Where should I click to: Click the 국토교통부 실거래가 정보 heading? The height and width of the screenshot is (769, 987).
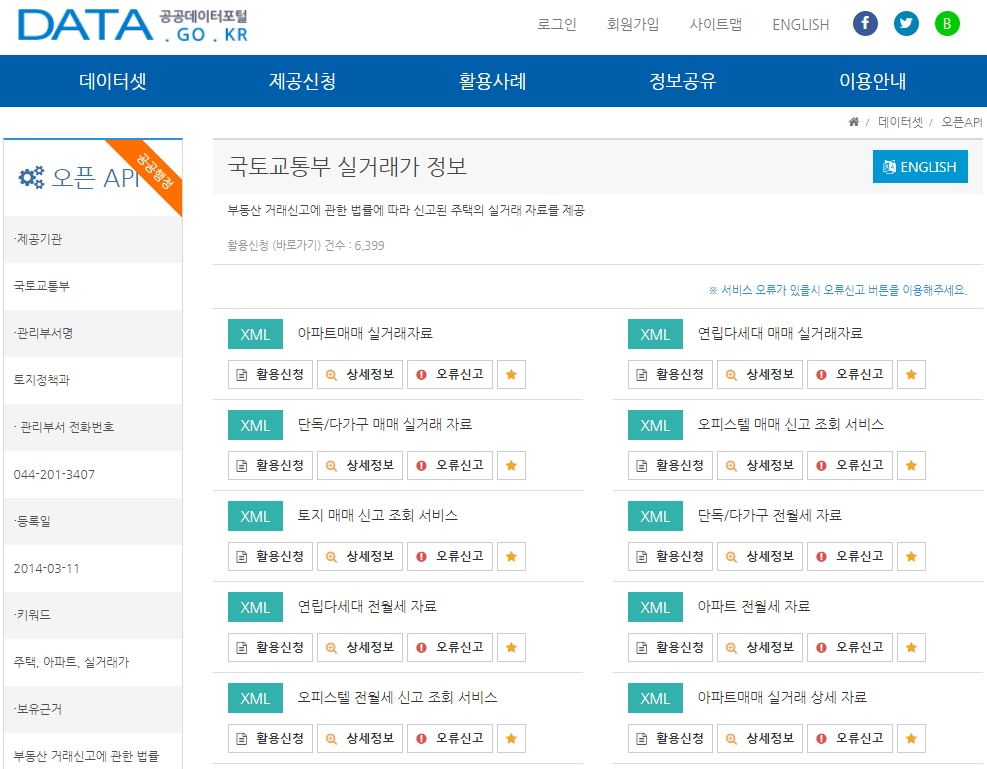coord(347,167)
